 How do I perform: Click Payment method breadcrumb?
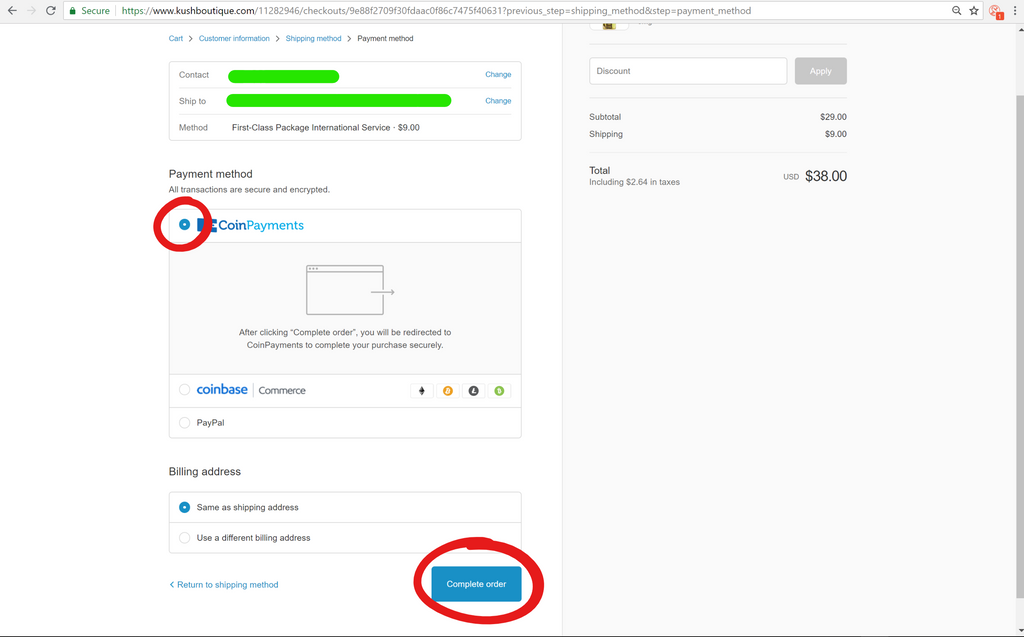pyautogui.click(x=385, y=39)
